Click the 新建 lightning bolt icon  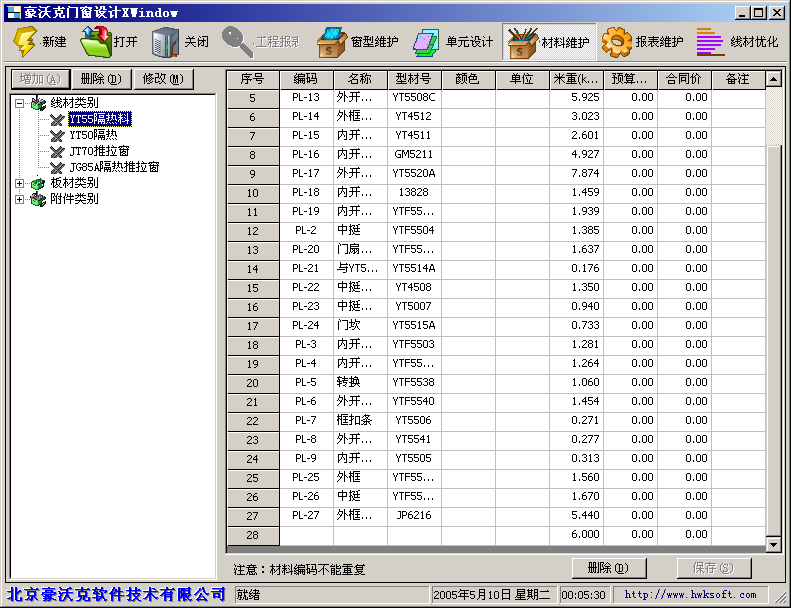pos(24,41)
